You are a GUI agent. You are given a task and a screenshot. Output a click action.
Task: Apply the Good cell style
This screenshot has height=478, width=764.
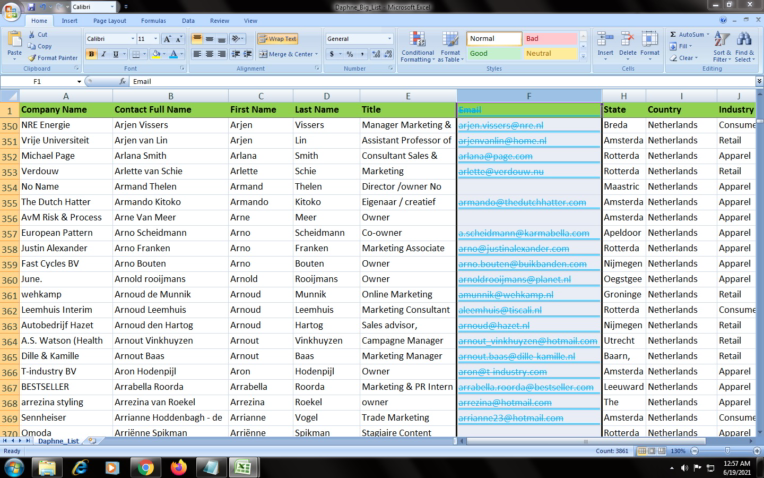pos(494,54)
